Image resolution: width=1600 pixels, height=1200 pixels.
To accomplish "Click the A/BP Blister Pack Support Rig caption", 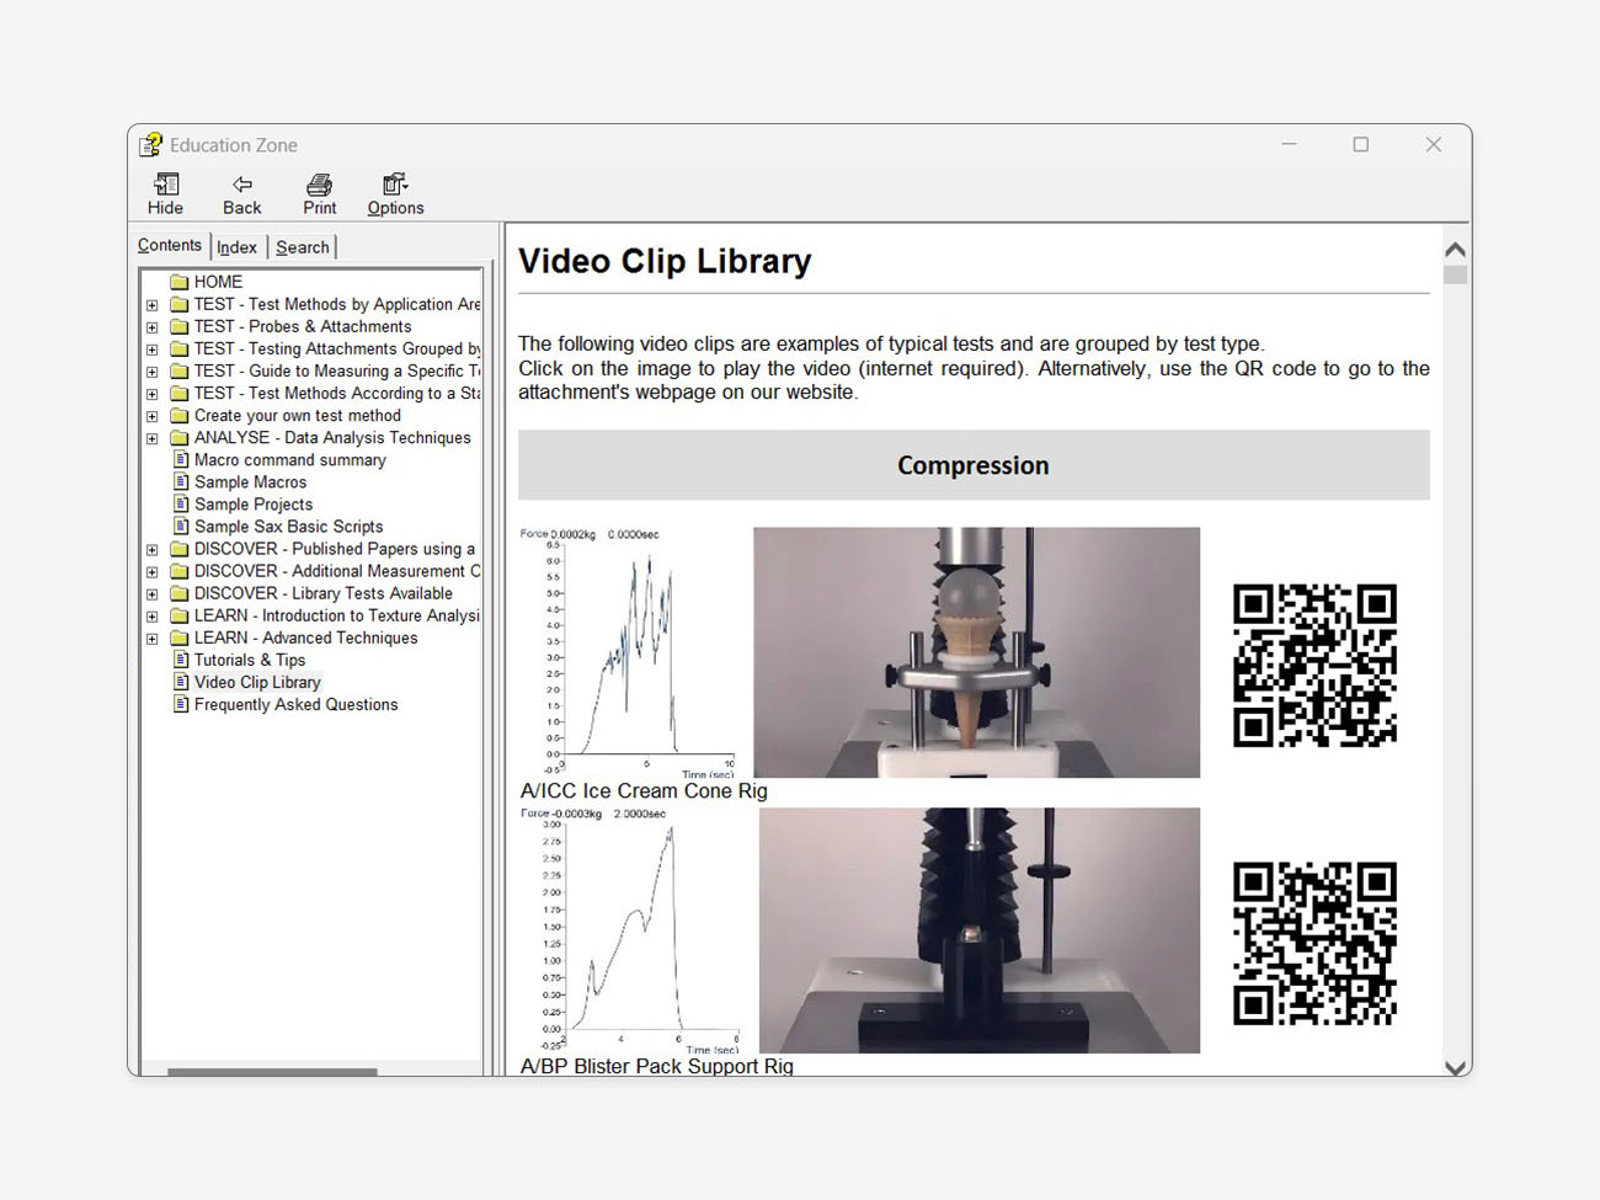I will (657, 1066).
